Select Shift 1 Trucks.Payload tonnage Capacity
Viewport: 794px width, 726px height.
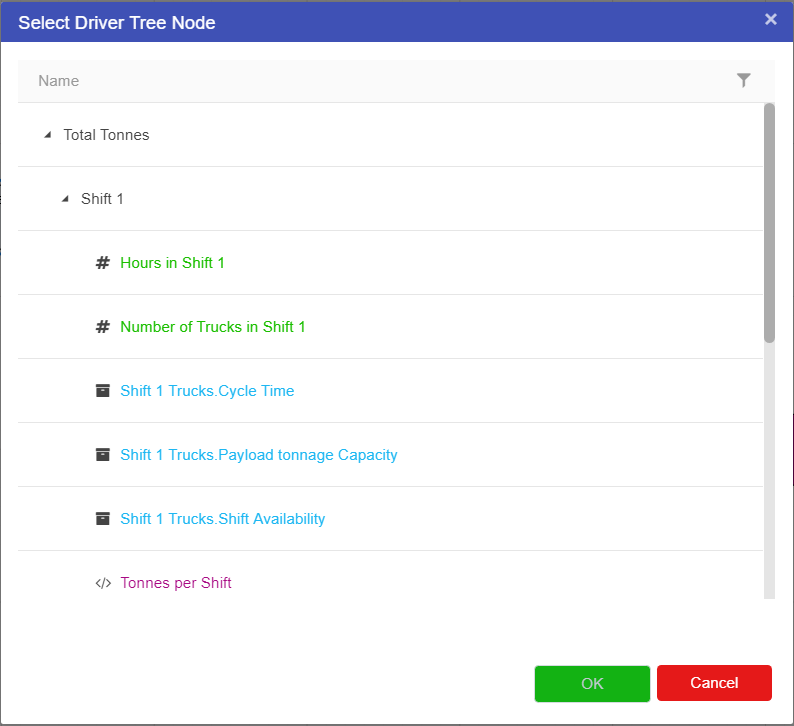pos(258,455)
